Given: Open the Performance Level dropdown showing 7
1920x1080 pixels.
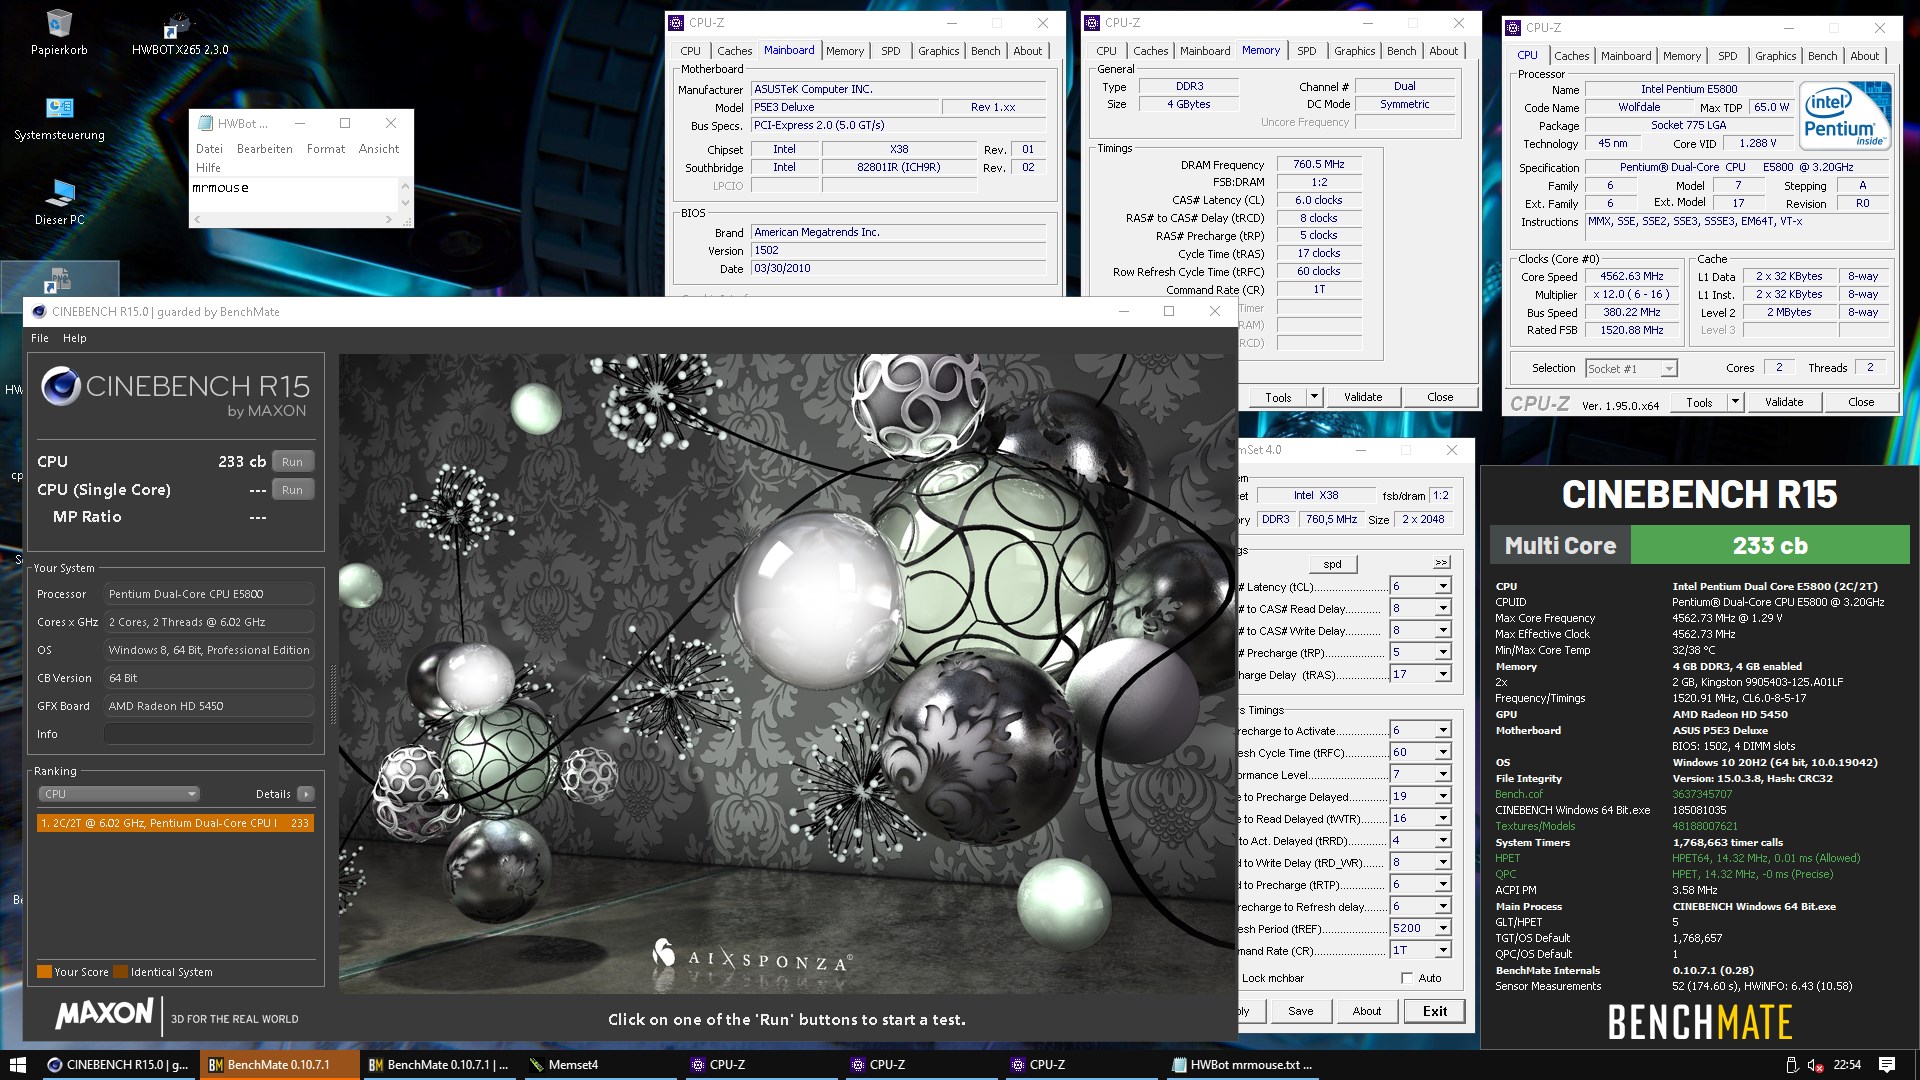Looking at the screenshot, I should 1443,775.
